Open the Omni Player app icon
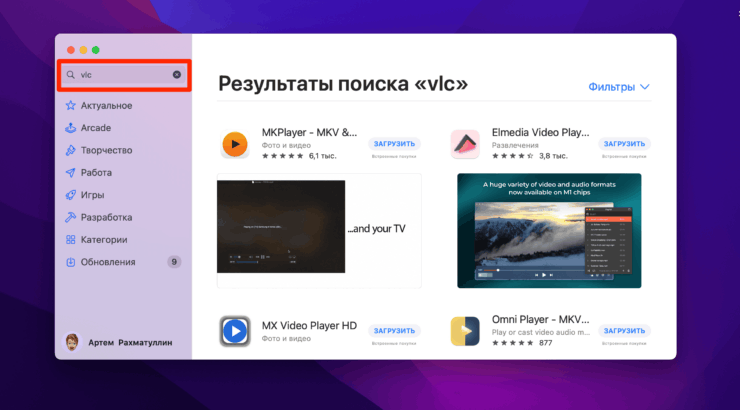This screenshot has width=740, height=410. coord(465,331)
